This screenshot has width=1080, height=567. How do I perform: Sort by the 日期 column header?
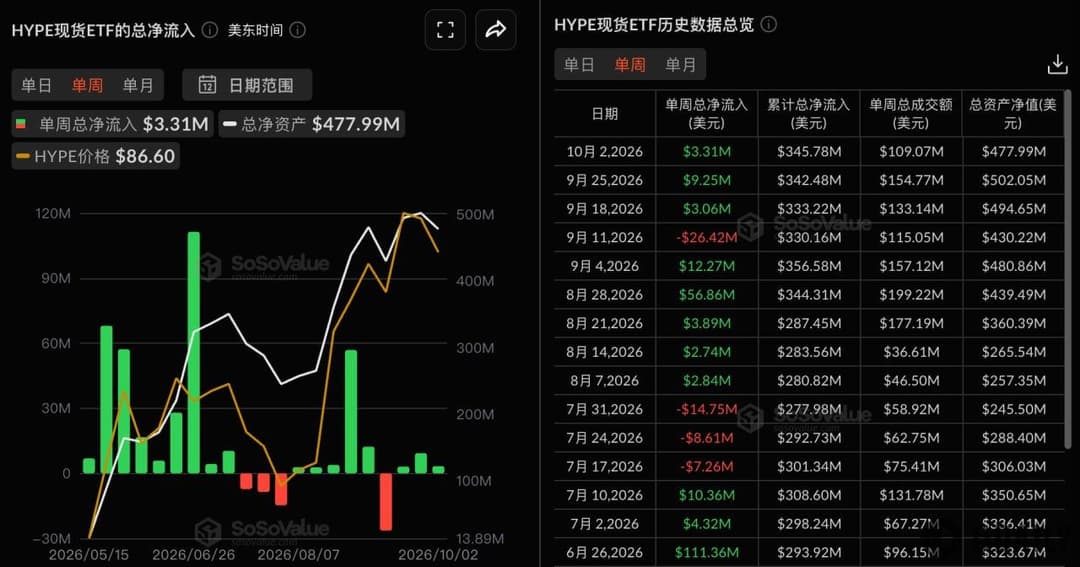pyautogui.click(x=605, y=114)
